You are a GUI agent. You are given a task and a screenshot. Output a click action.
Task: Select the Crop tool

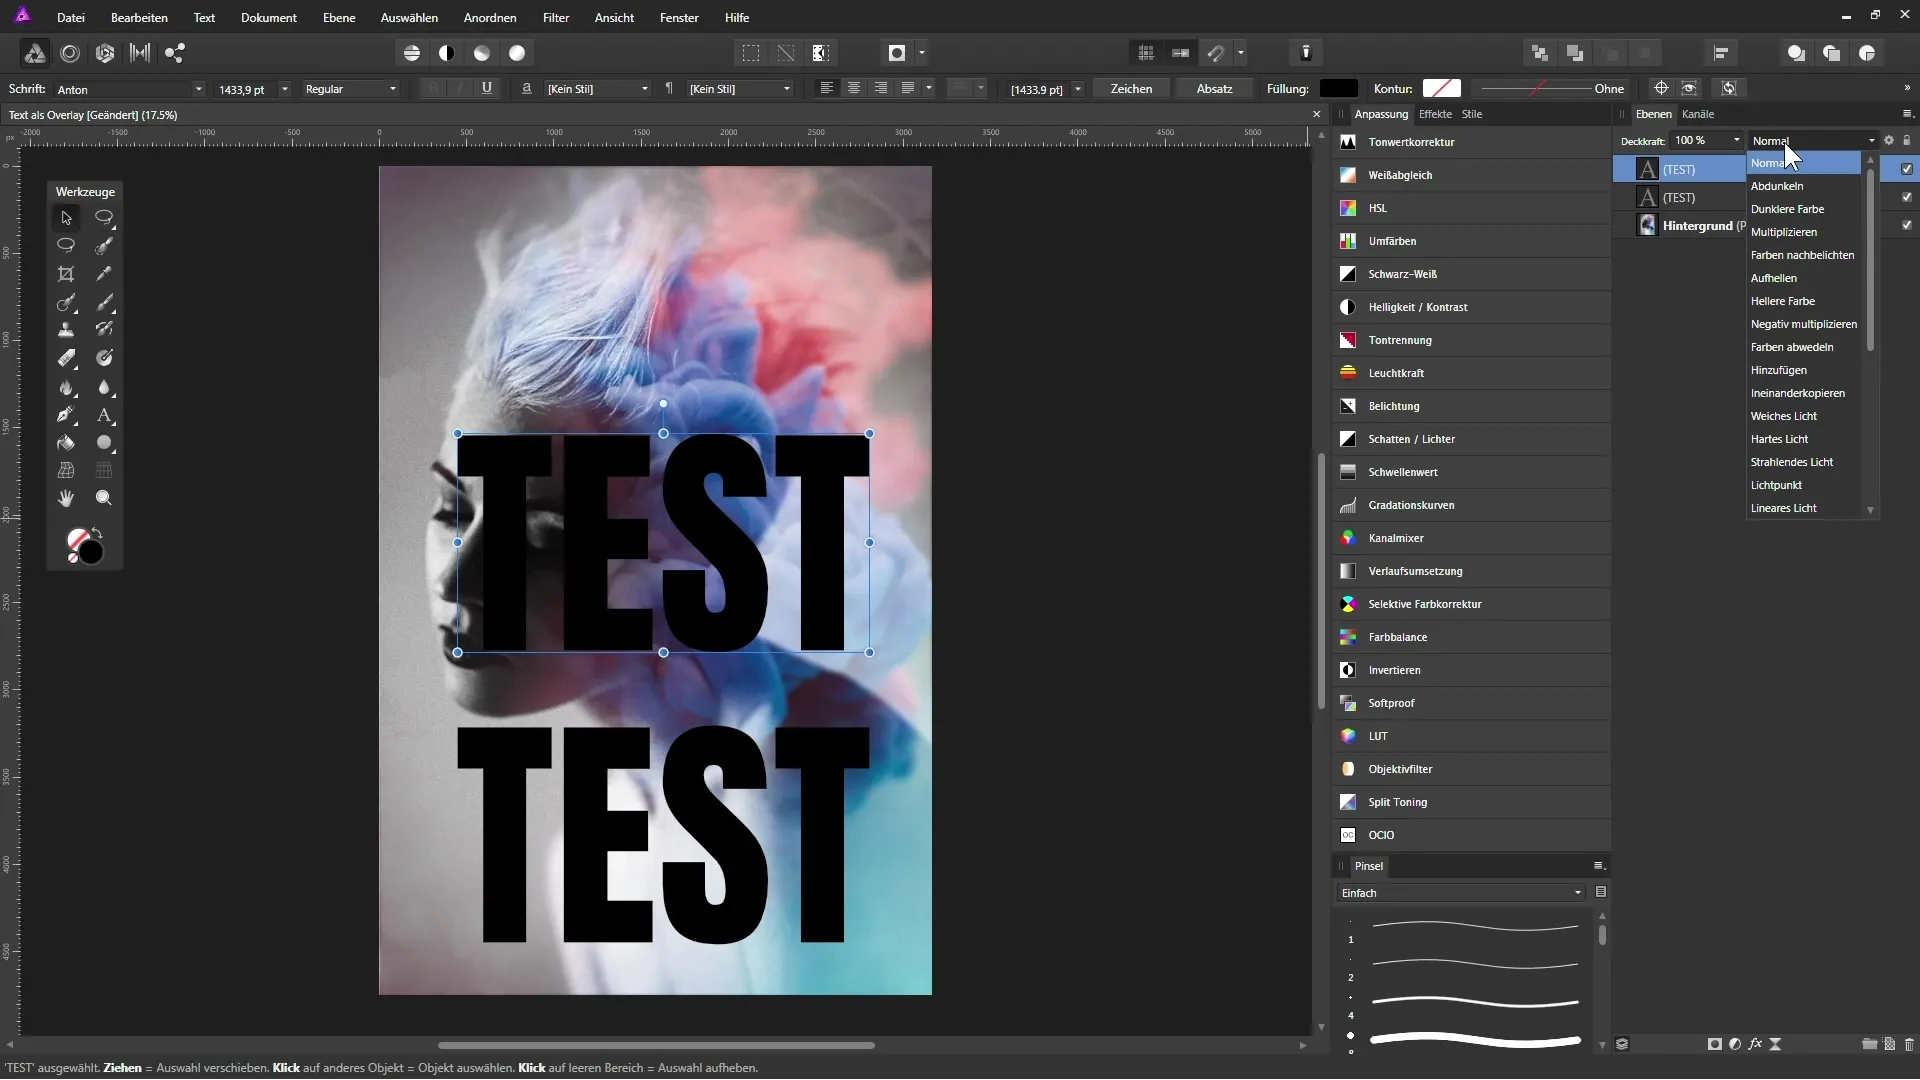(66, 274)
